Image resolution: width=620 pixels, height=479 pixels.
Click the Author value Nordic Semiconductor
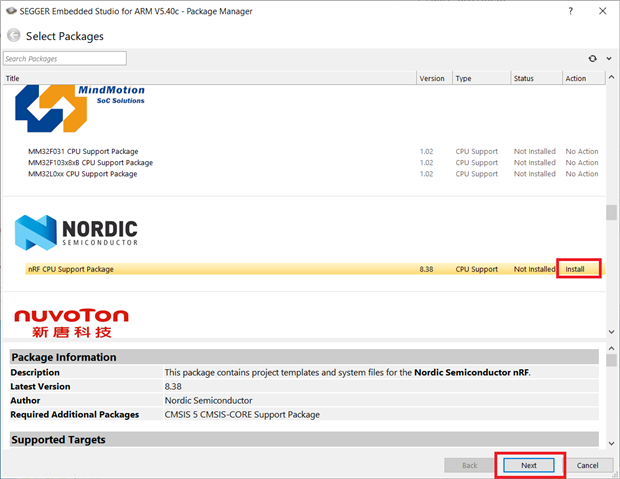[208, 400]
